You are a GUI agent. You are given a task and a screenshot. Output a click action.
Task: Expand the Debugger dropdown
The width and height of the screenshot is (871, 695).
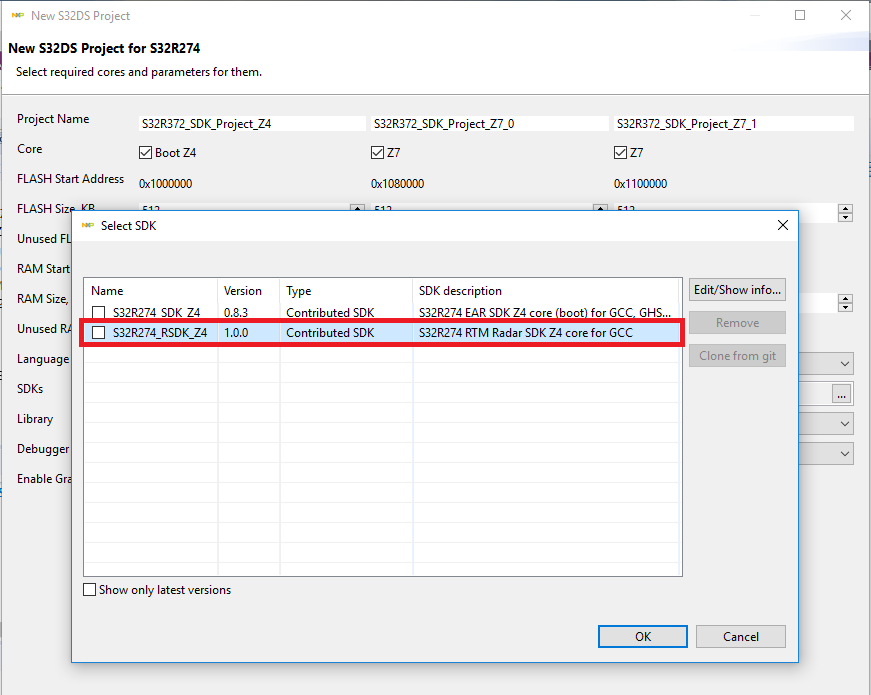(x=845, y=454)
